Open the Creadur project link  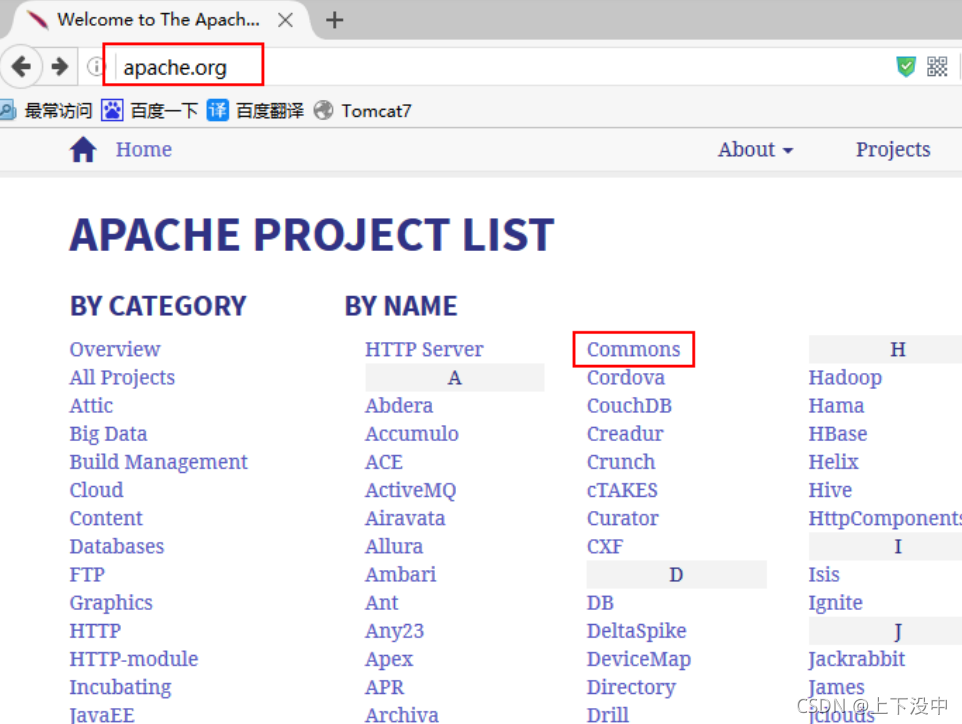[x=625, y=434]
